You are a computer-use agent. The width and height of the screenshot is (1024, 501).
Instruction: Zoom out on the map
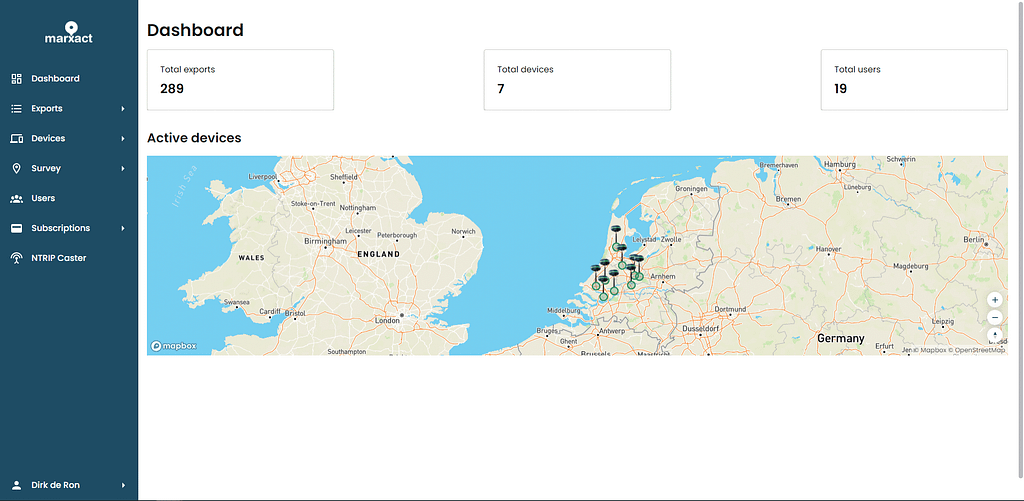click(994, 317)
